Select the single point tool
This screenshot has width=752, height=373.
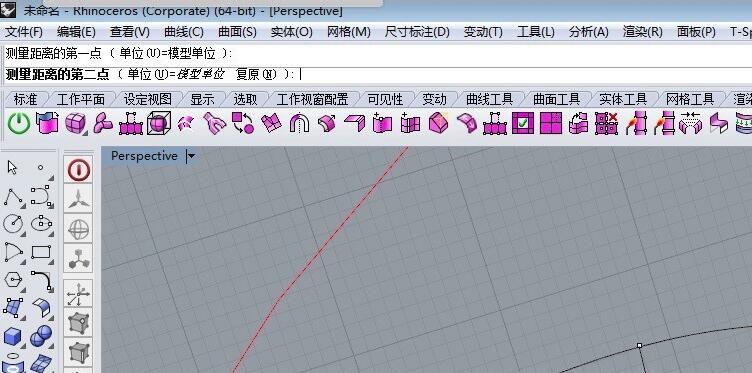(x=41, y=168)
